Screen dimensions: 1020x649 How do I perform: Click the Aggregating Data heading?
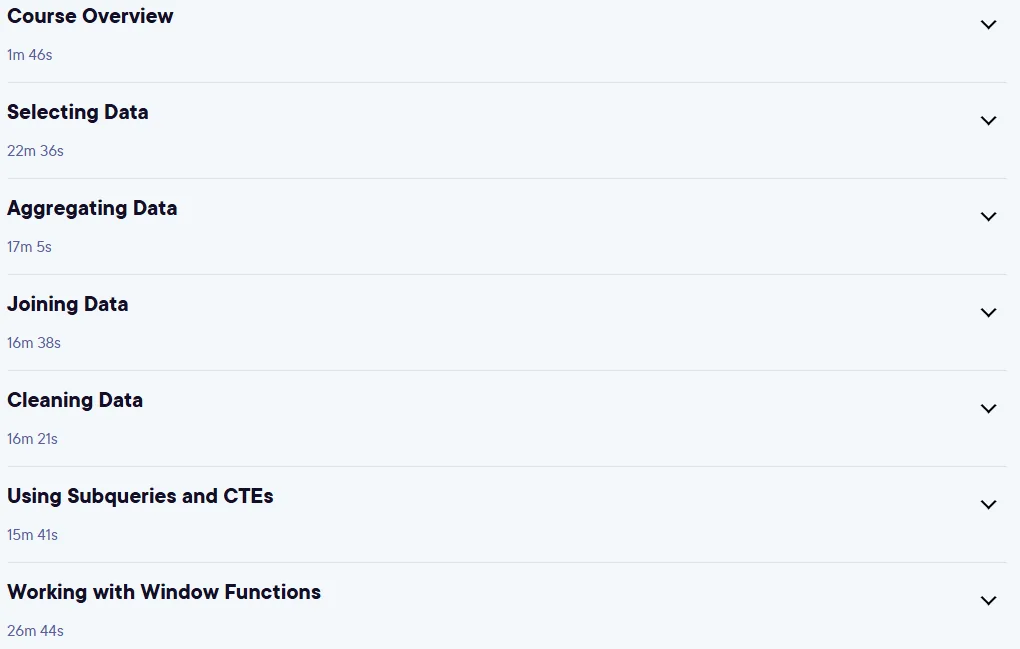pyautogui.click(x=92, y=209)
